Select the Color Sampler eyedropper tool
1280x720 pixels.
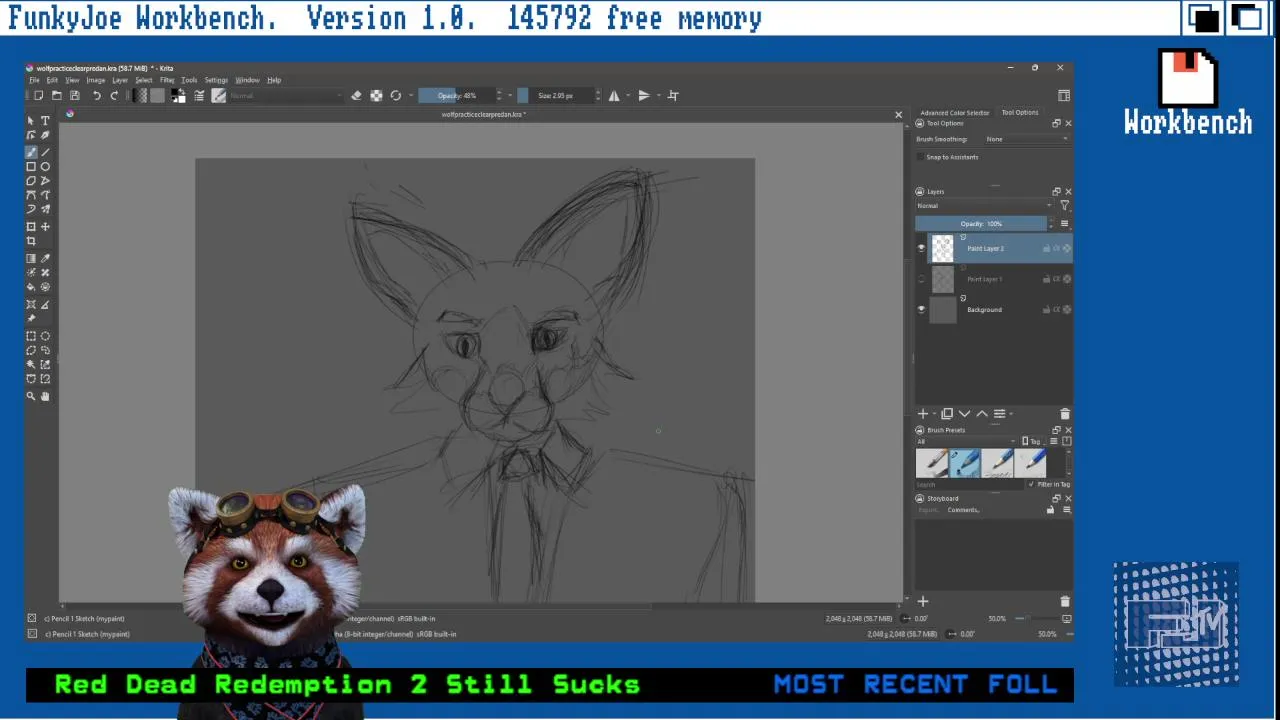click(45, 259)
